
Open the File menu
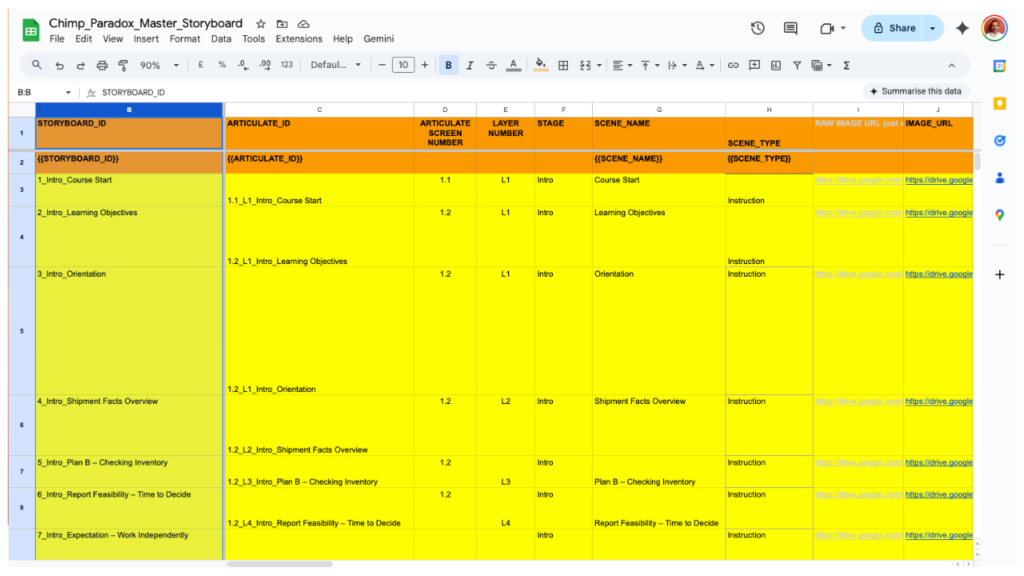pyautogui.click(x=57, y=39)
